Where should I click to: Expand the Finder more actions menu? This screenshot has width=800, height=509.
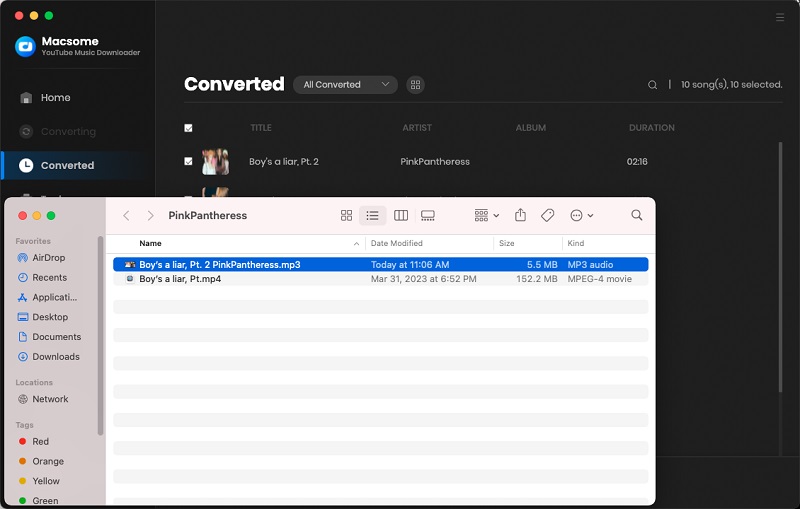tap(581, 215)
